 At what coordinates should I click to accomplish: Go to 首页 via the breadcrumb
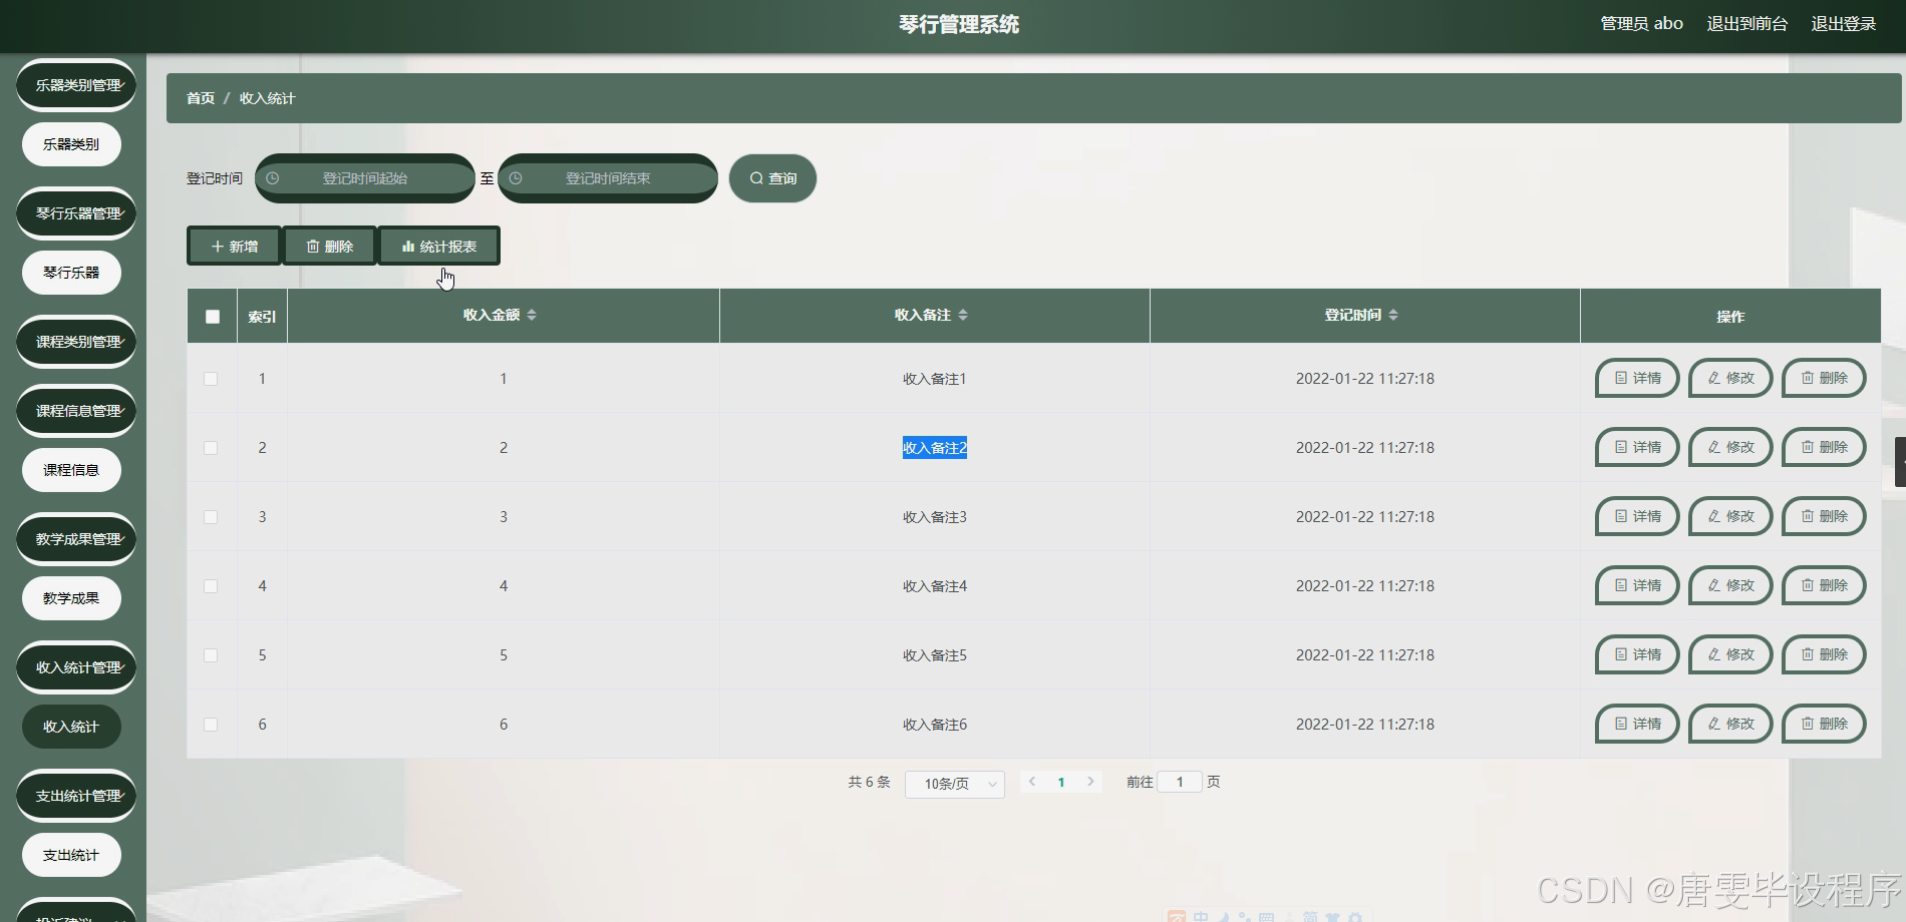tap(200, 98)
